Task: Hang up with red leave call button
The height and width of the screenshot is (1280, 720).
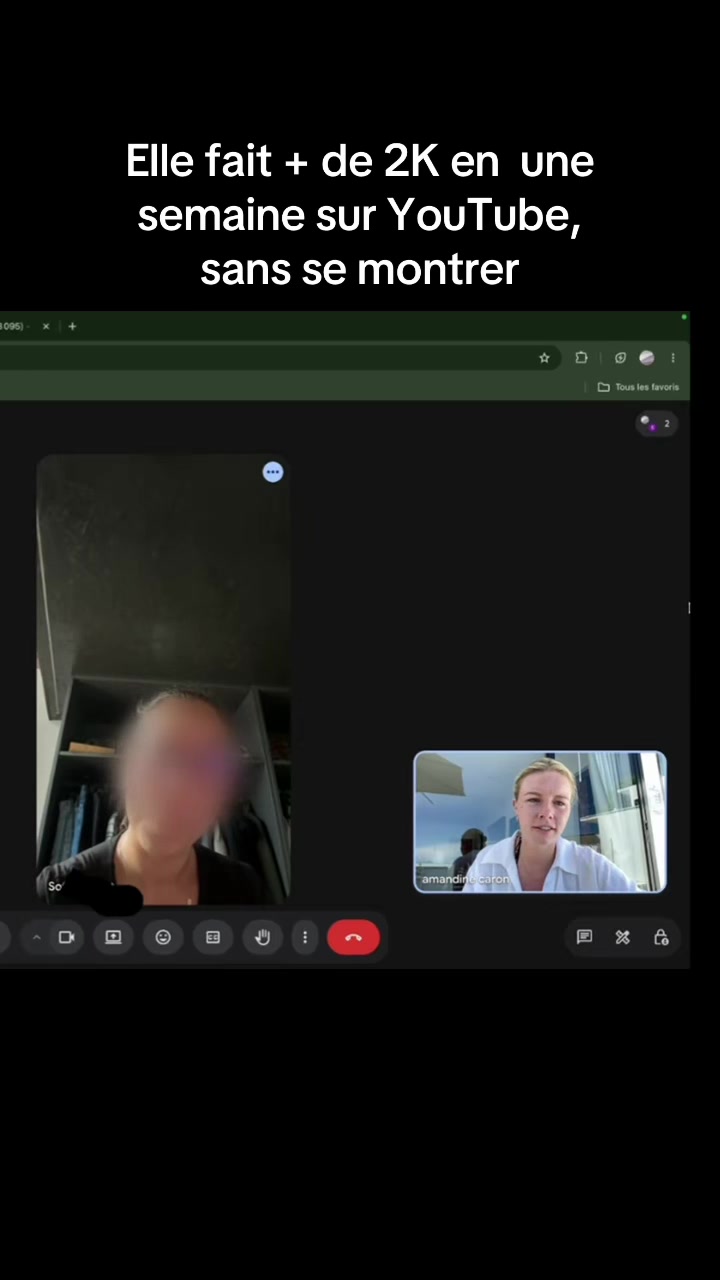Action: click(x=353, y=937)
